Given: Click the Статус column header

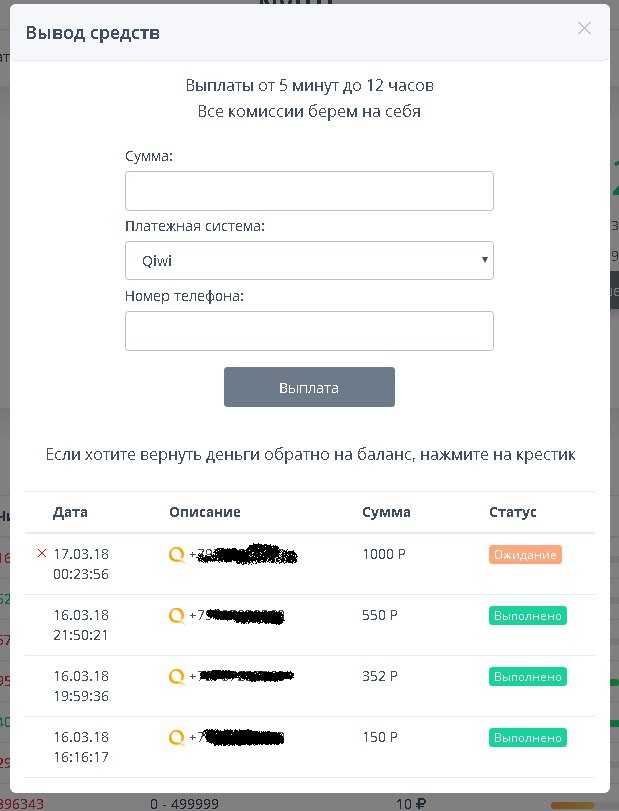Looking at the screenshot, I should 513,512.
